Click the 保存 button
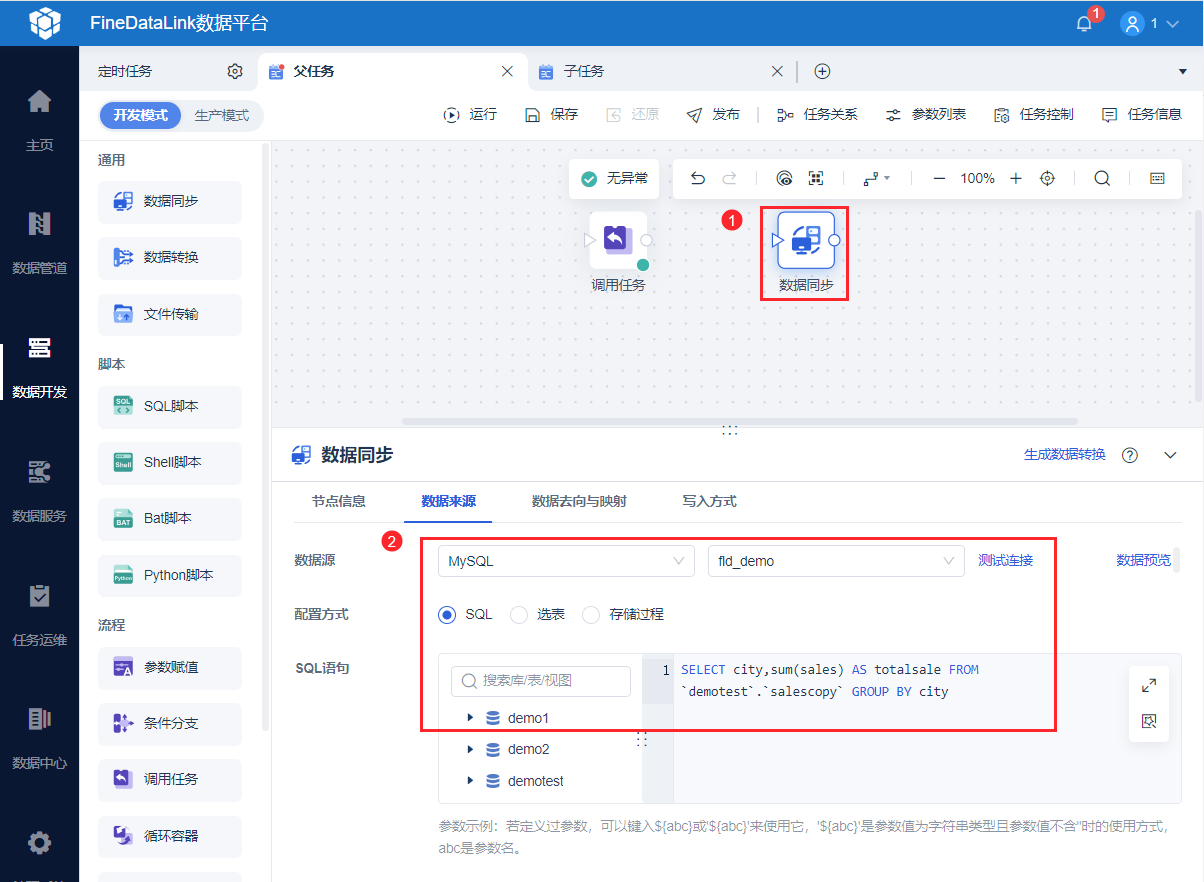The width and height of the screenshot is (1204, 882). click(551, 115)
